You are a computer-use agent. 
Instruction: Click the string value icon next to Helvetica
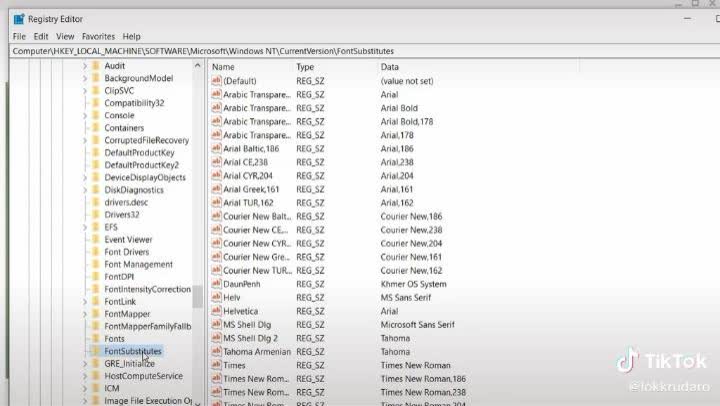216,311
